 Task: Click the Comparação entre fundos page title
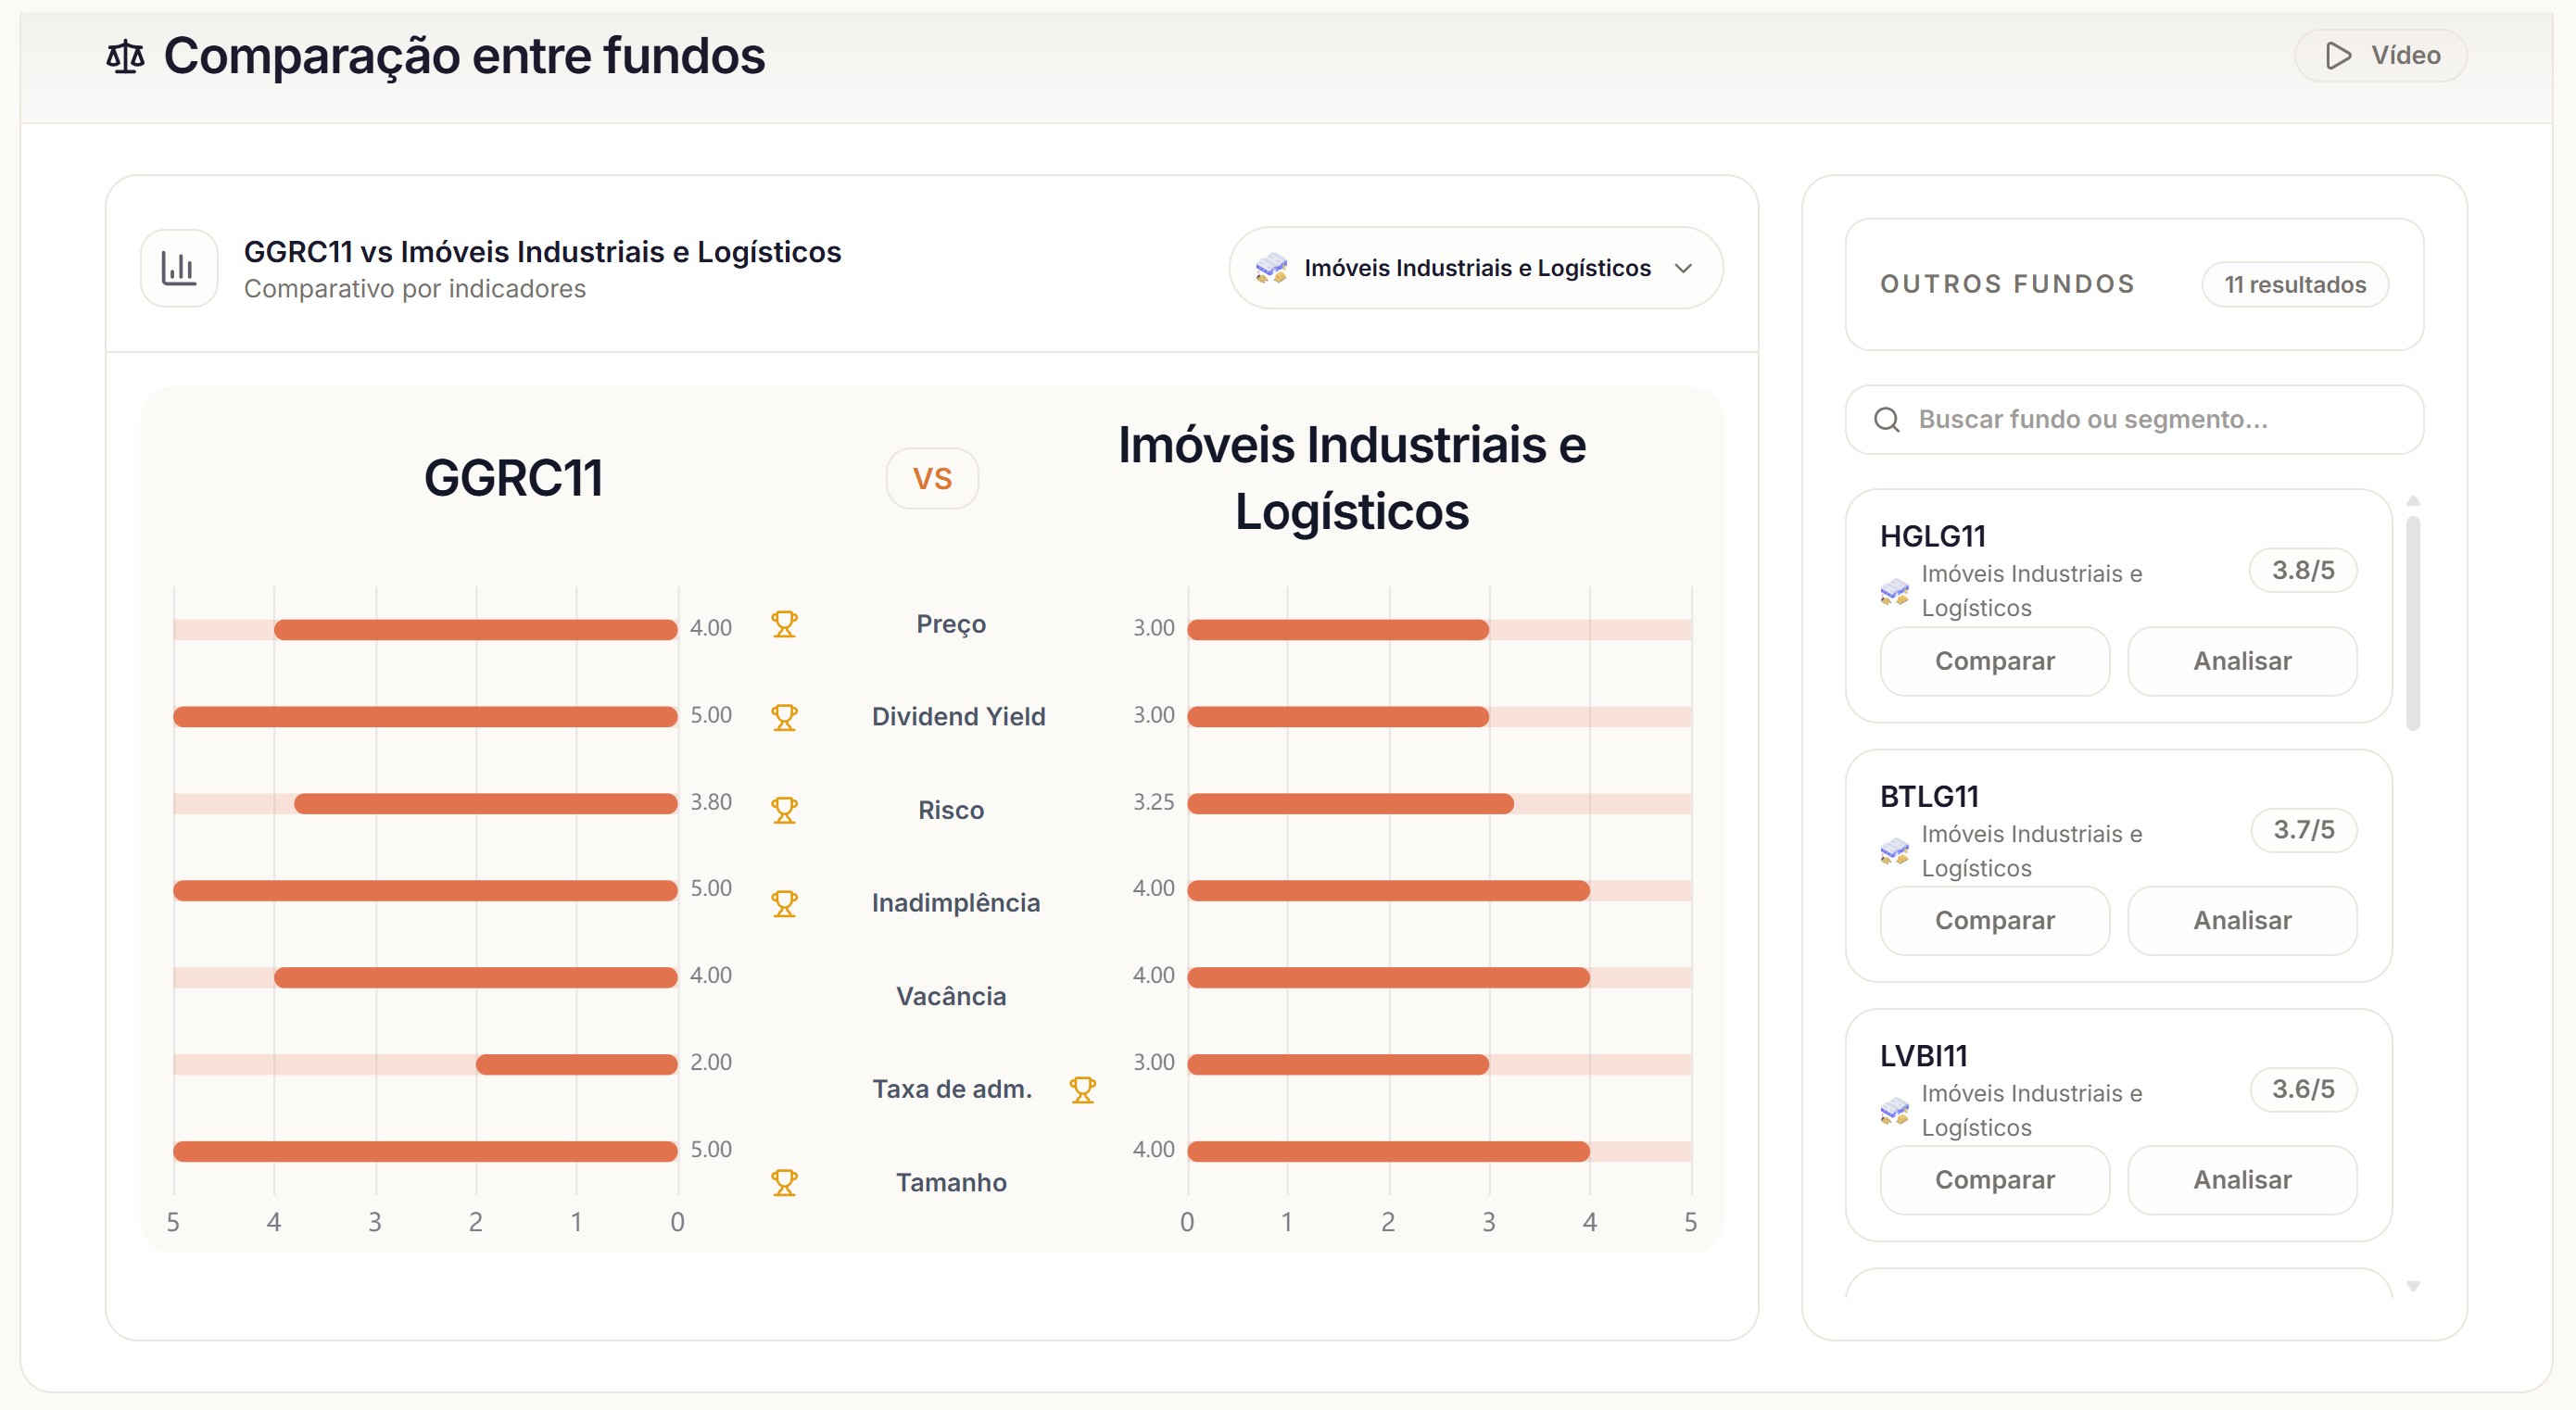[x=464, y=56]
